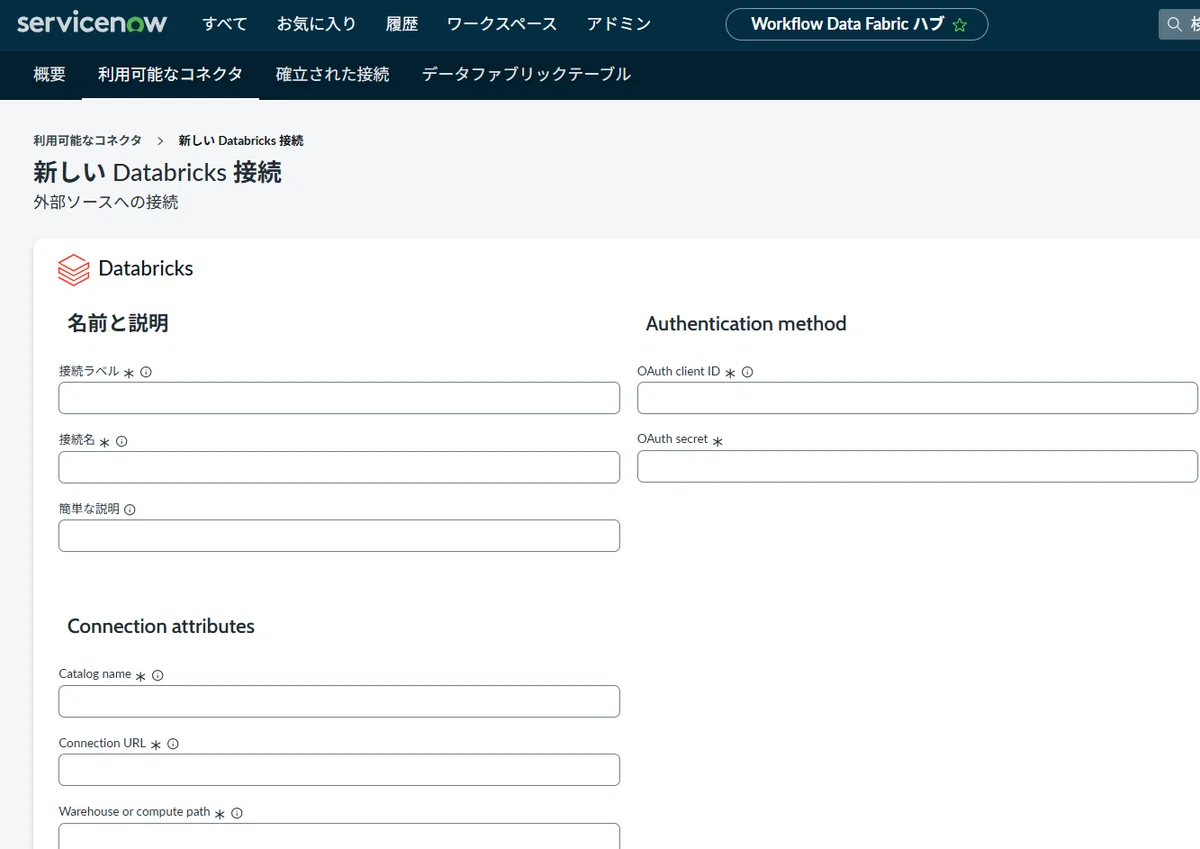This screenshot has height=849, width=1200.
Task: Show info for 簡単な説明 field
Action: [130, 510]
